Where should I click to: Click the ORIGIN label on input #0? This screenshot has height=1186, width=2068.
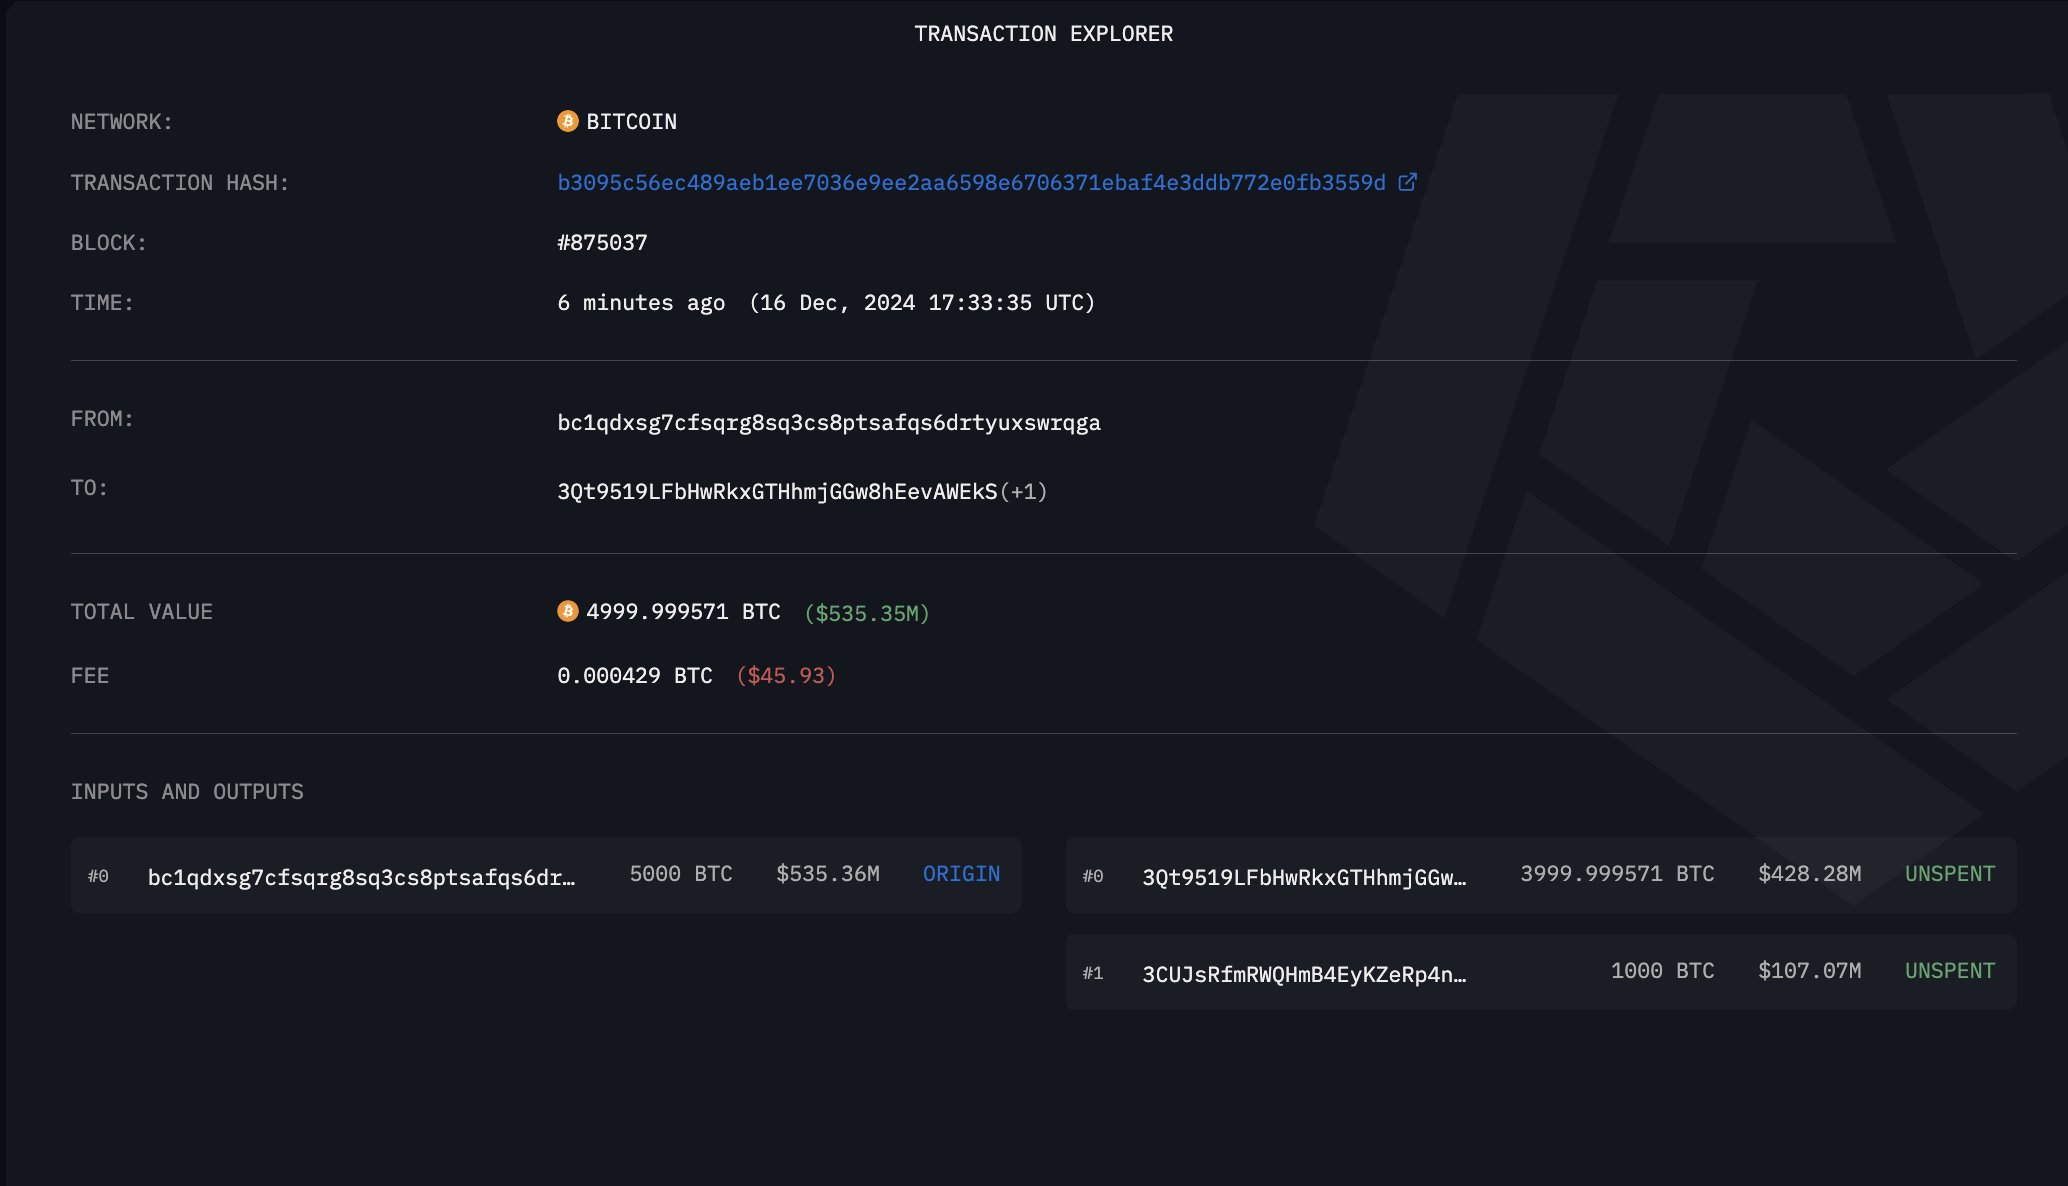point(961,874)
